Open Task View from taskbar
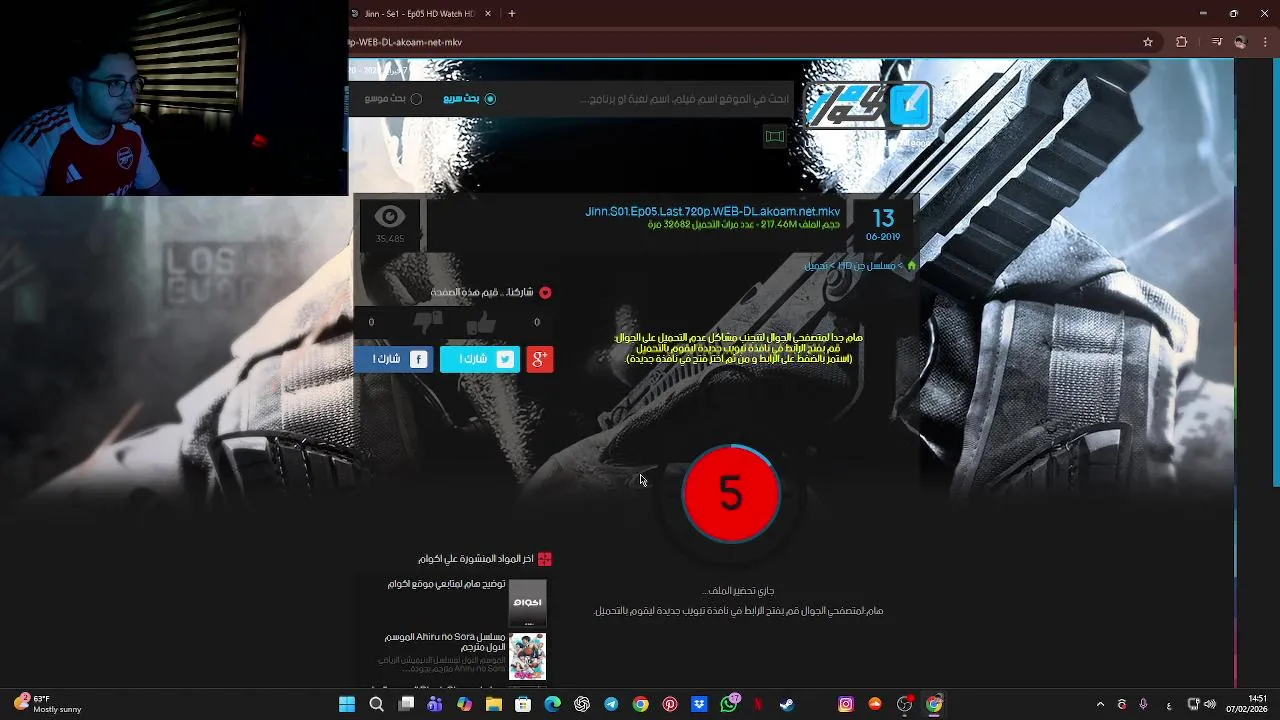The width and height of the screenshot is (1280, 720). coord(406,704)
